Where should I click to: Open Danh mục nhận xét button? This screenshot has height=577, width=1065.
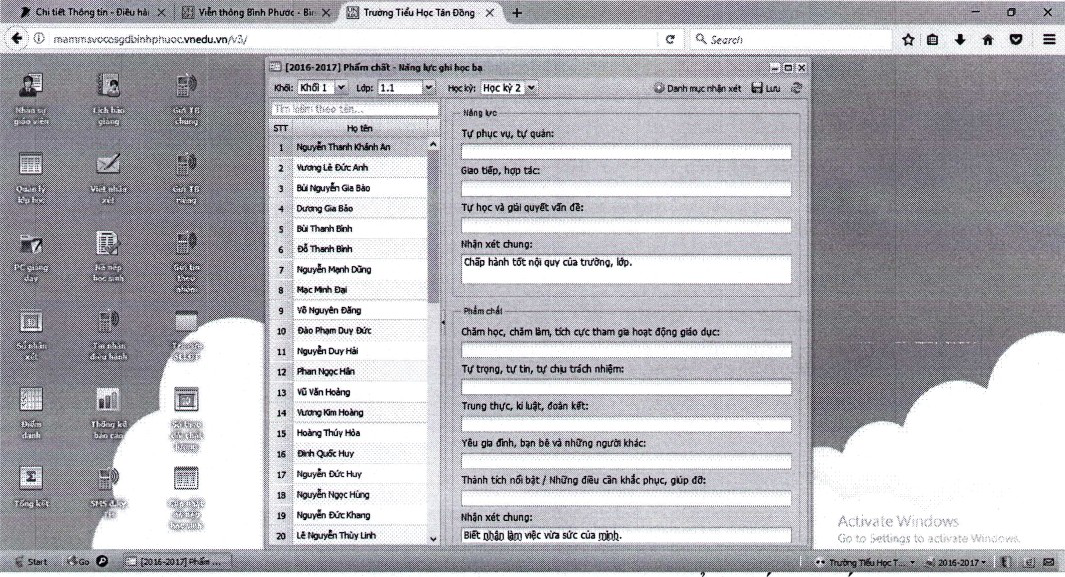pos(698,88)
